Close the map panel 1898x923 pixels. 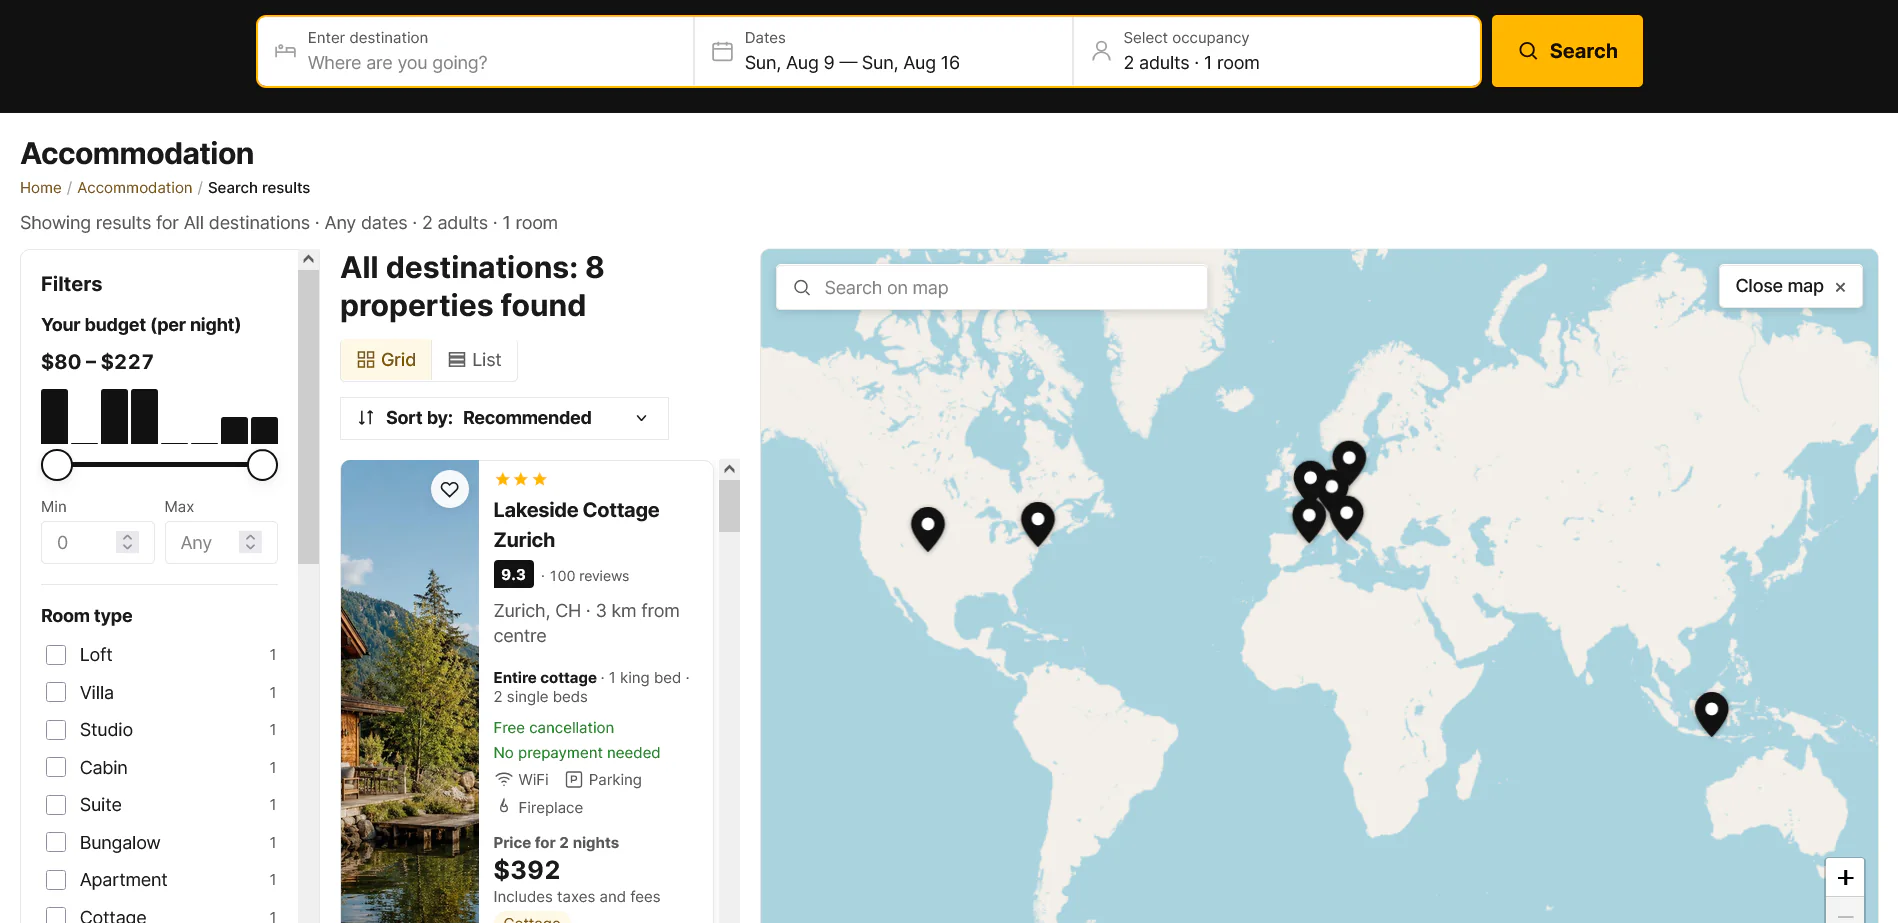pos(1790,286)
